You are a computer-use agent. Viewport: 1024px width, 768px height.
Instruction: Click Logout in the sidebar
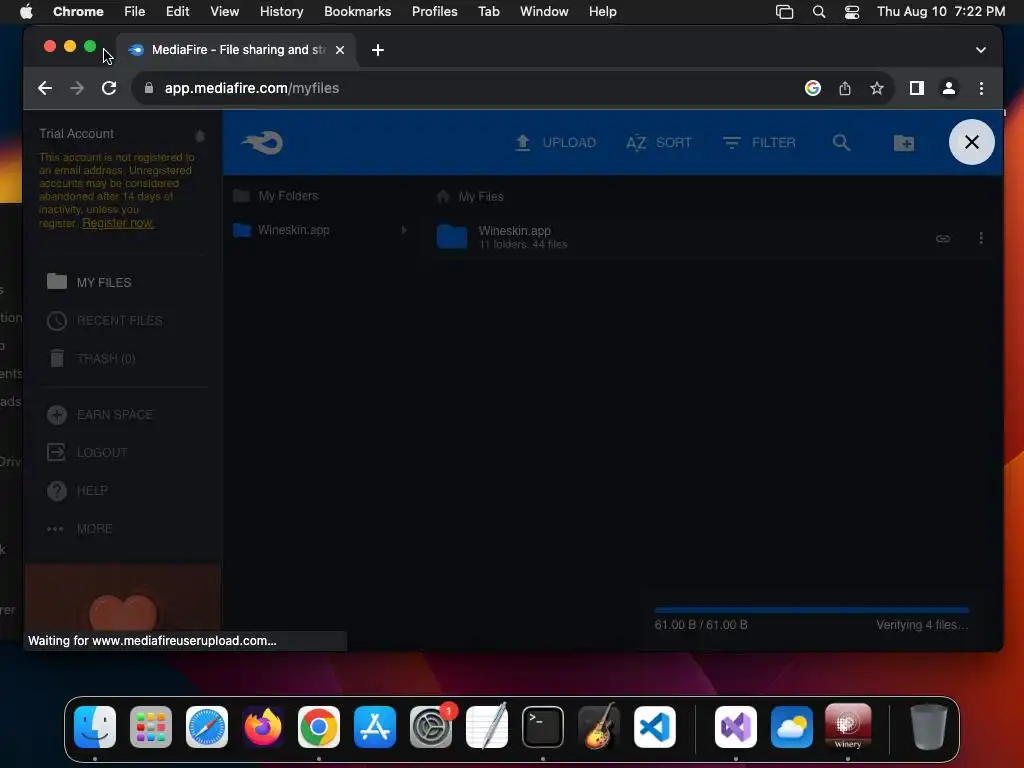[102, 453]
